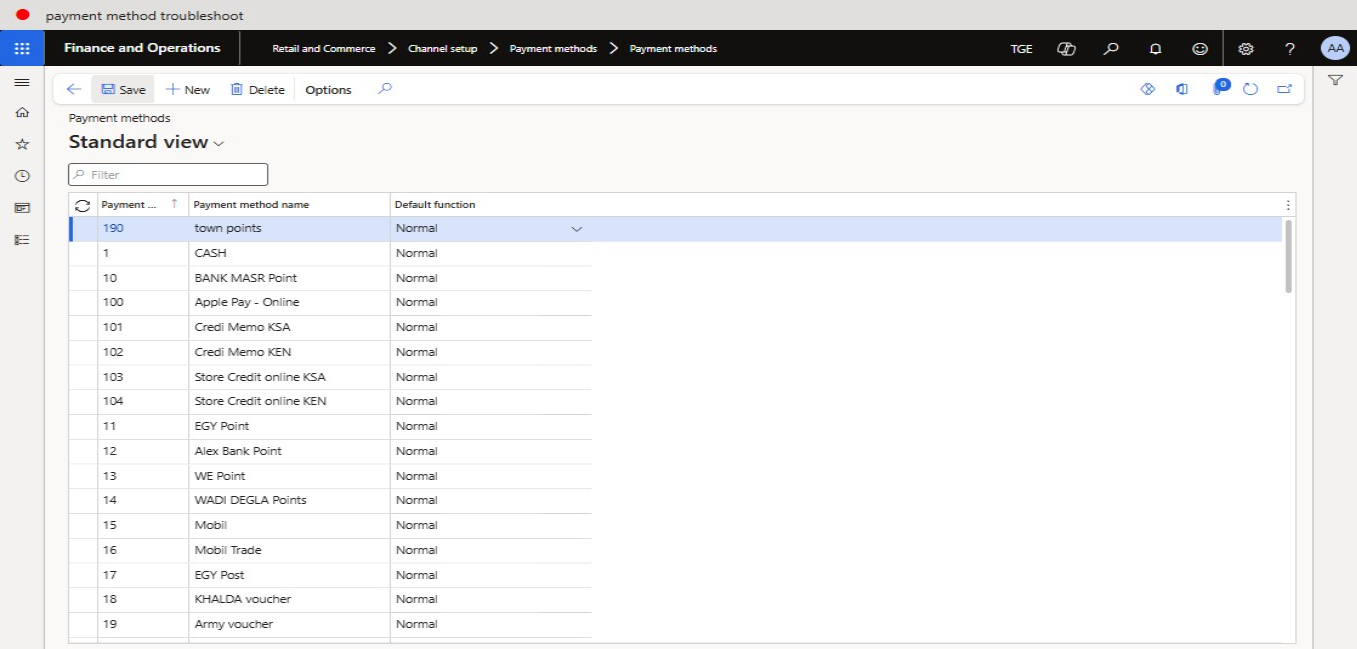The width and height of the screenshot is (1357, 649).
Task: Click the first Payment methods breadcrumb
Action: 553,48
